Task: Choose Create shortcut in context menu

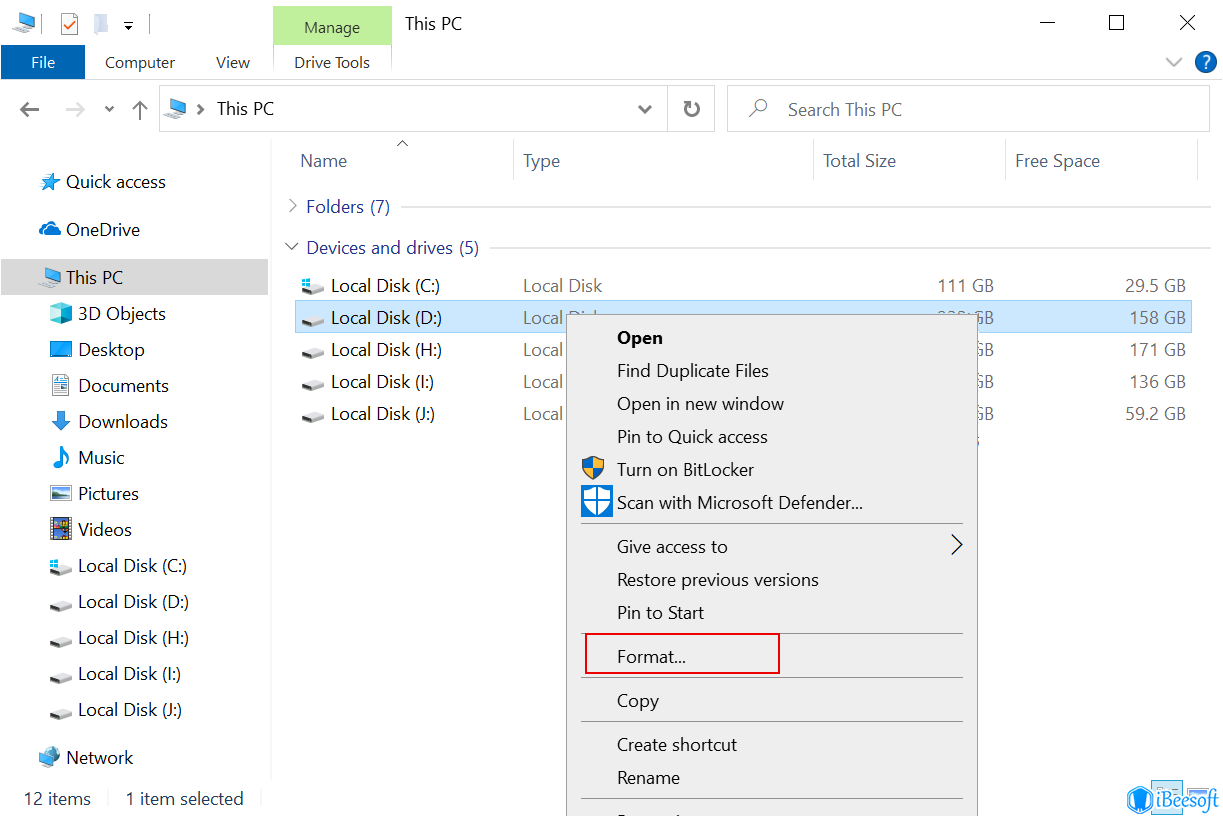Action: click(x=677, y=745)
